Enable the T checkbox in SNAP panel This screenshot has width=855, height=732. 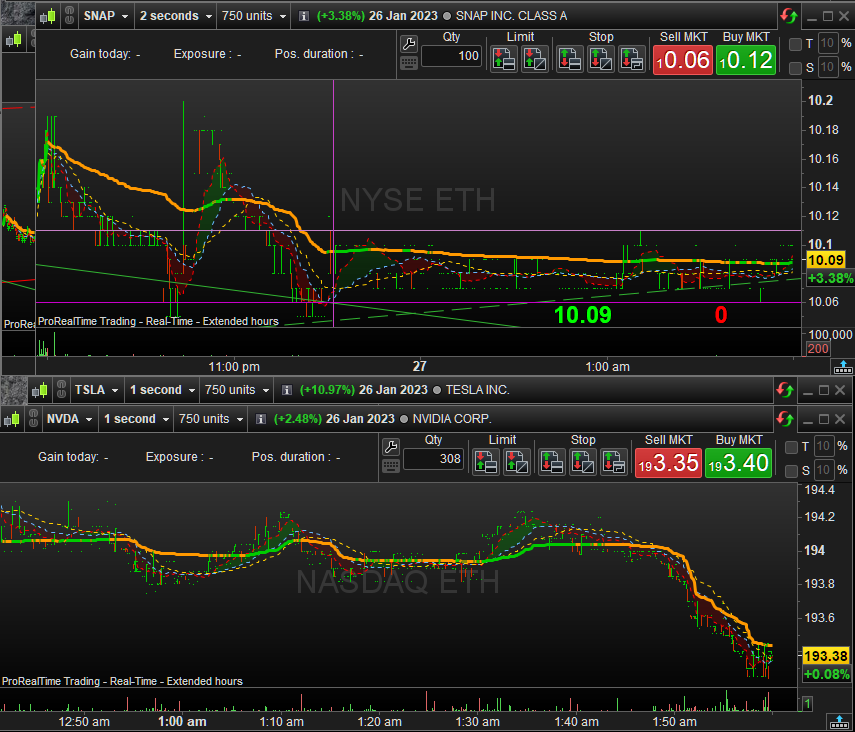(x=795, y=44)
